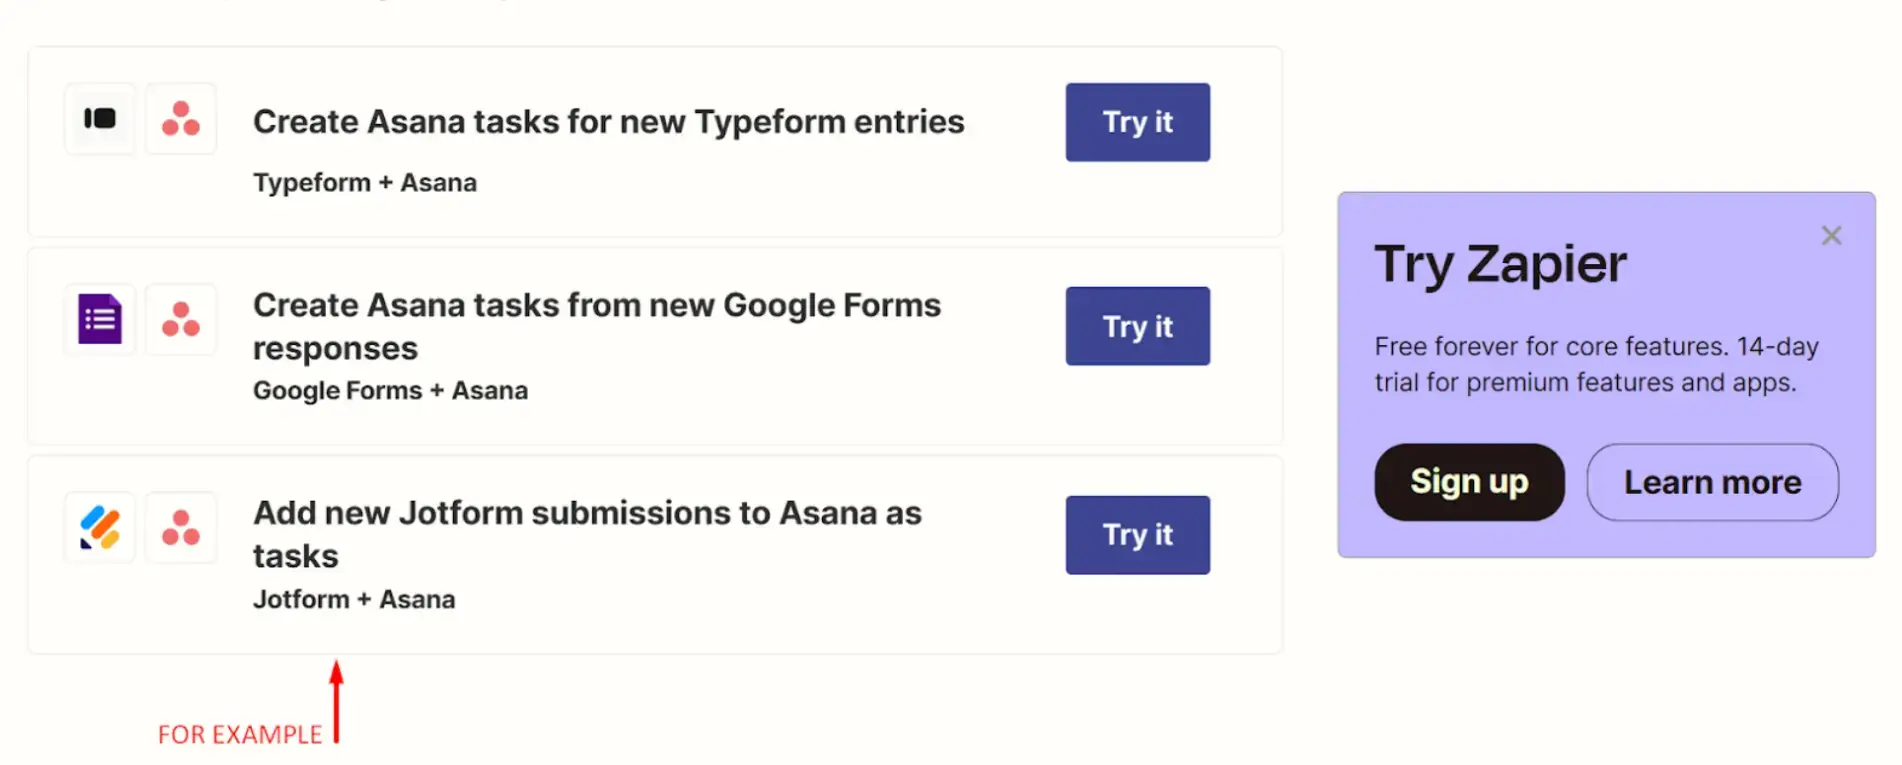Click the Asana icon beside Google Forms

tap(181, 319)
